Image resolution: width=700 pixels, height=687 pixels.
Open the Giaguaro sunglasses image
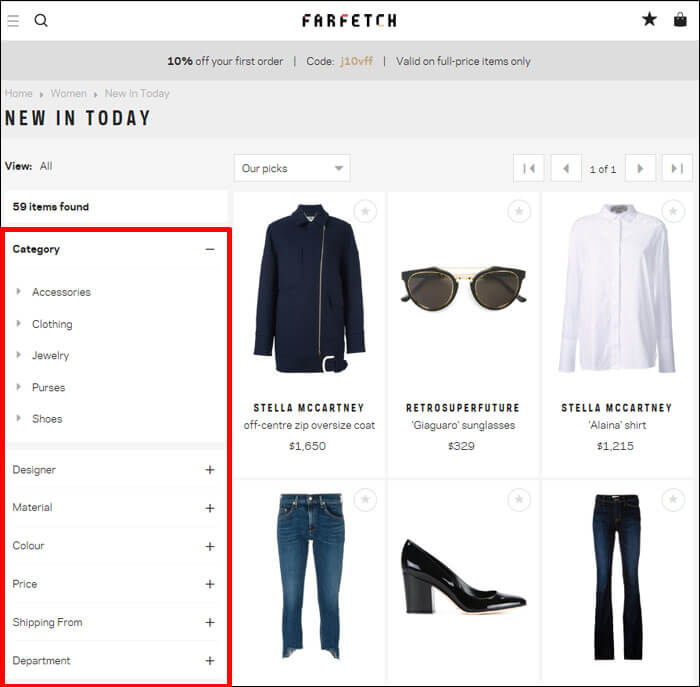(x=463, y=288)
